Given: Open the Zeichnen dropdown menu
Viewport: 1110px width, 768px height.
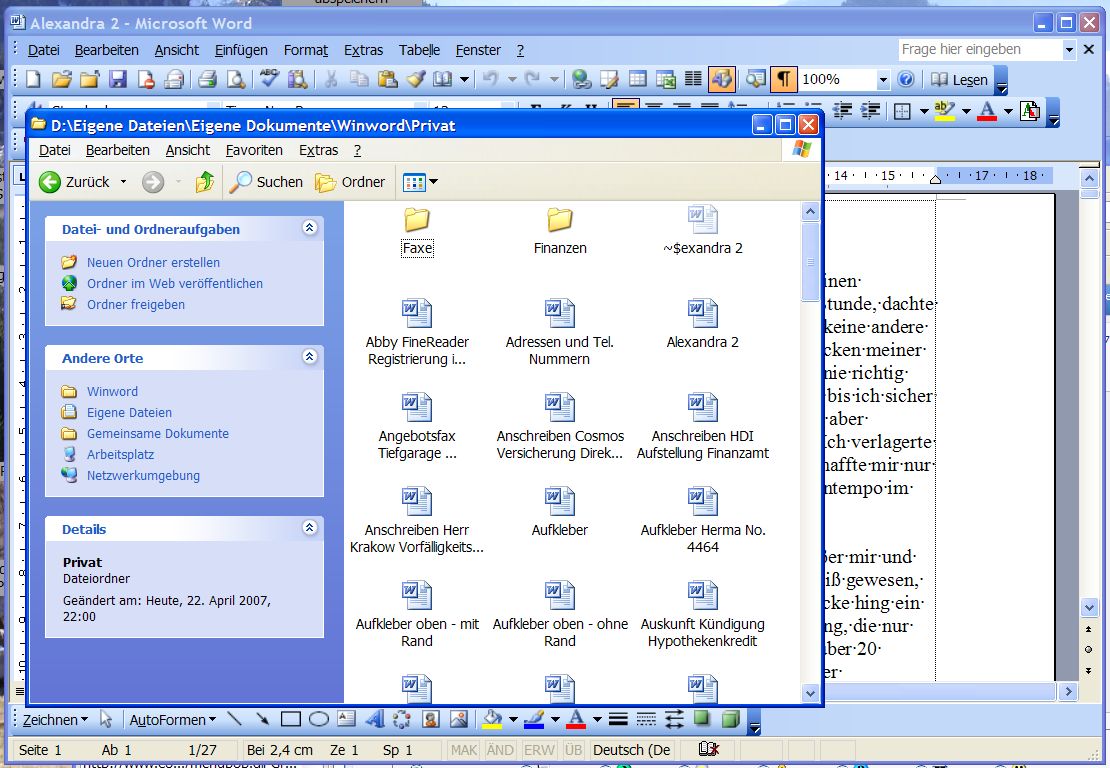Looking at the screenshot, I should click(x=55, y=720).
